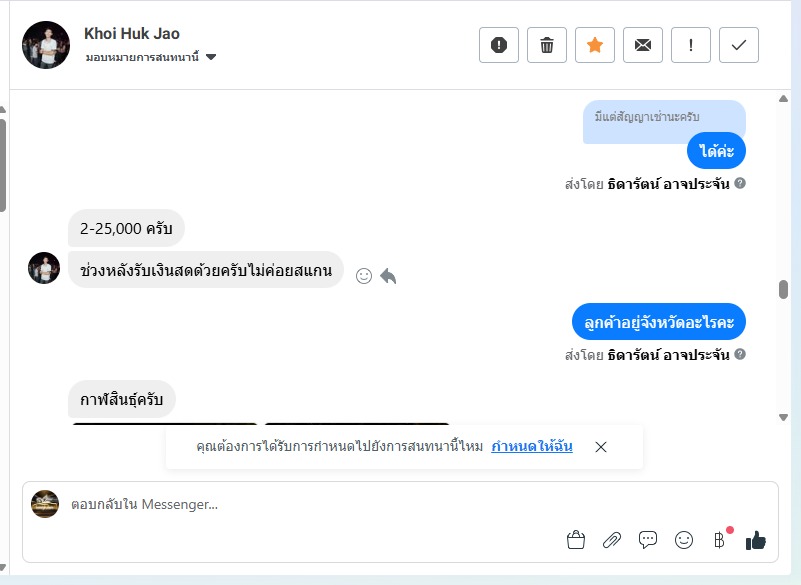
Task: Attach a file with paperclip icon
Action: click(x=612, y=540)
